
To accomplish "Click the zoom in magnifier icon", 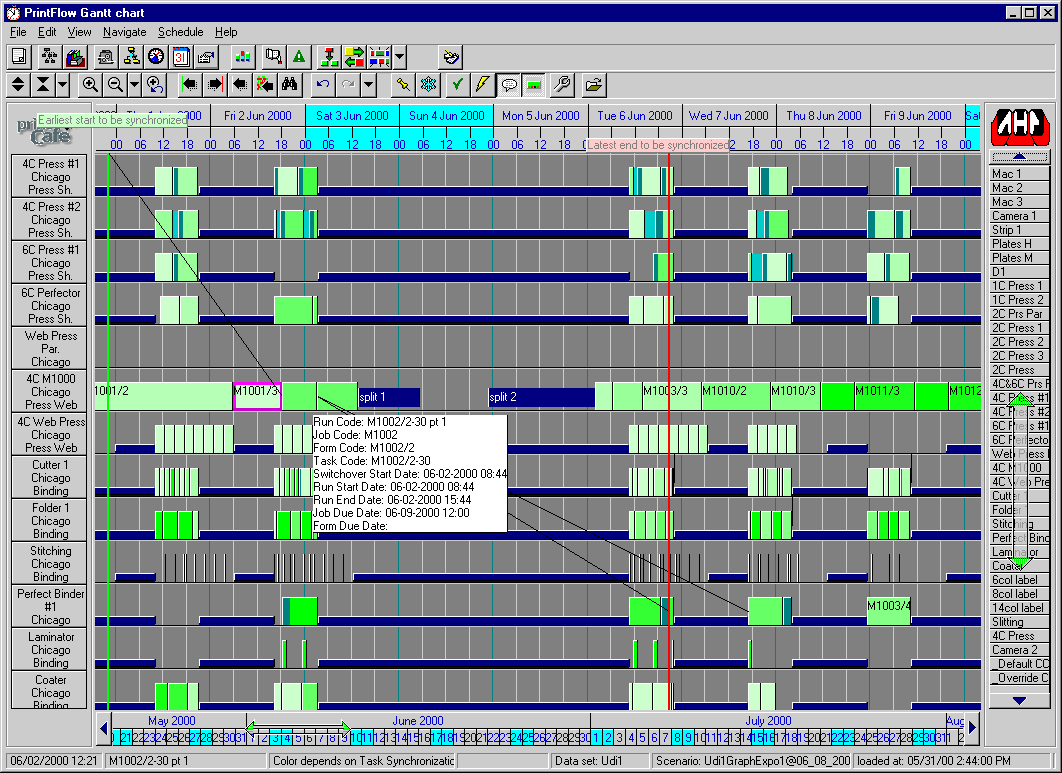I will pos(91,85).
